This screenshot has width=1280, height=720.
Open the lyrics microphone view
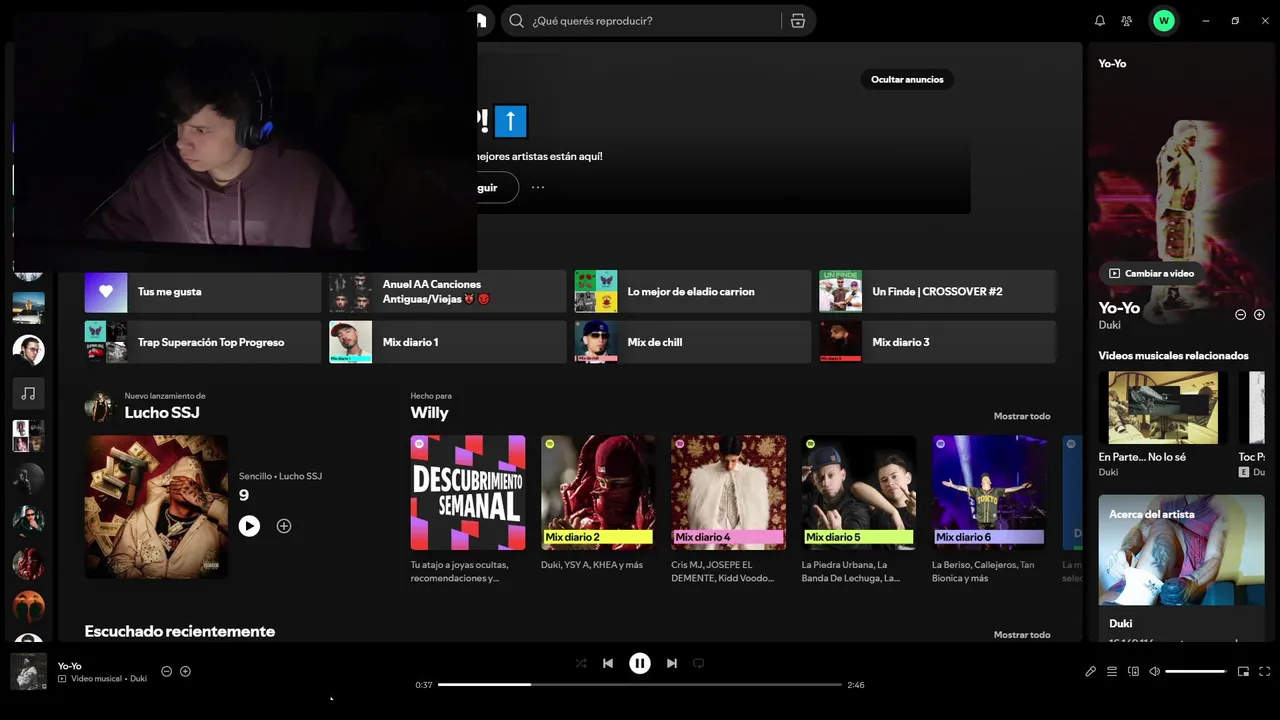point(1091,671)
